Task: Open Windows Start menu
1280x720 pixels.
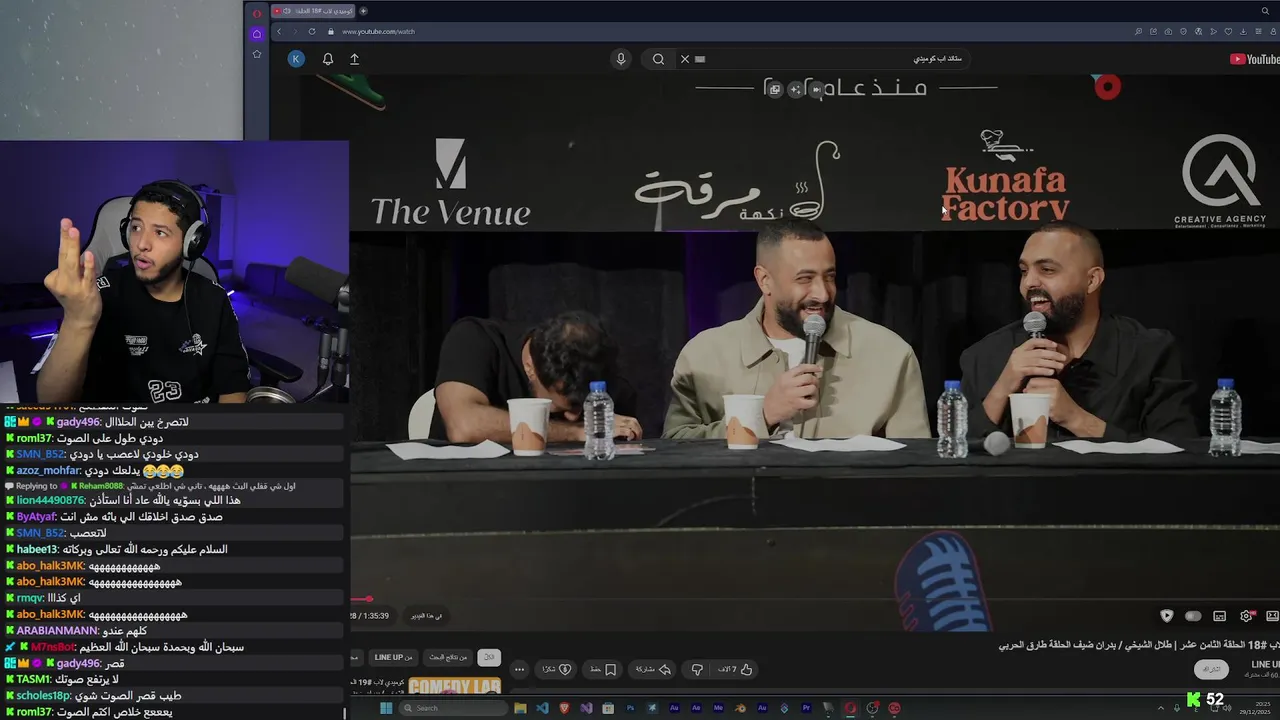Action: (386, 708)
